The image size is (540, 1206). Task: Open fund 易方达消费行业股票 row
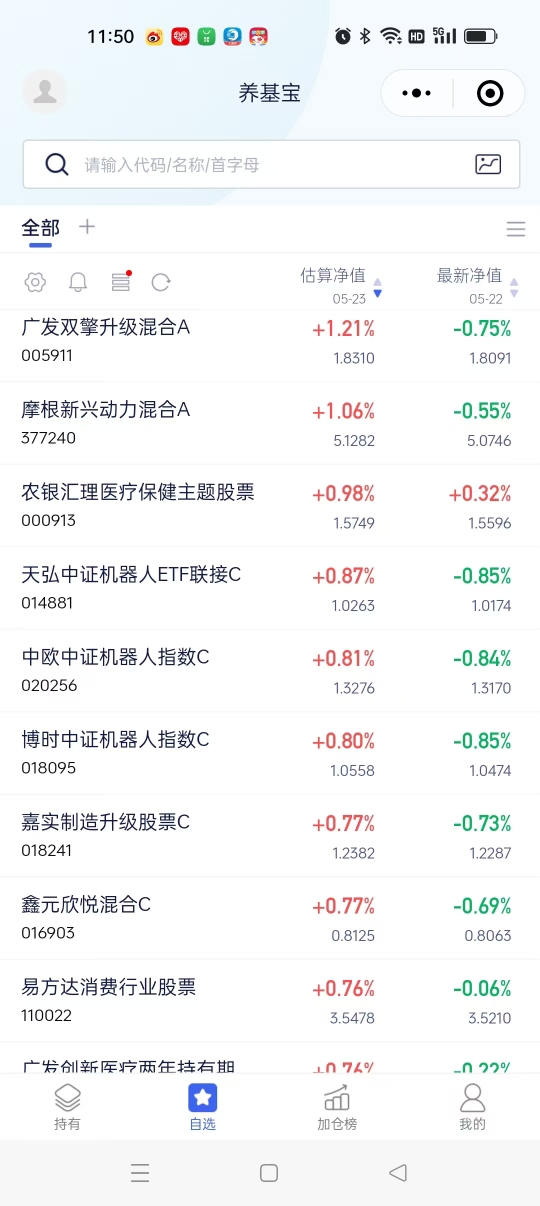click(270, 1000)
